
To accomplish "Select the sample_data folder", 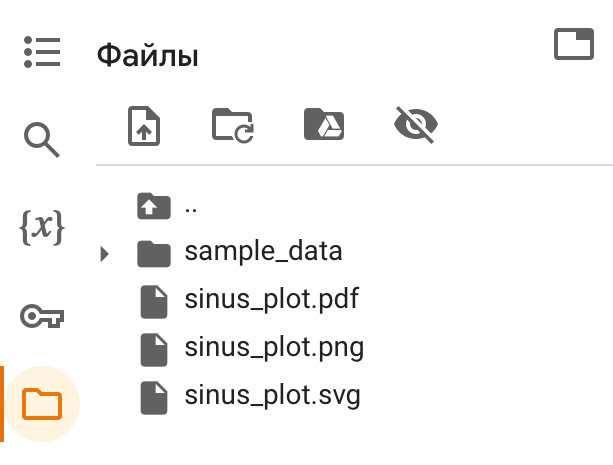I will [x=263, y=251].
